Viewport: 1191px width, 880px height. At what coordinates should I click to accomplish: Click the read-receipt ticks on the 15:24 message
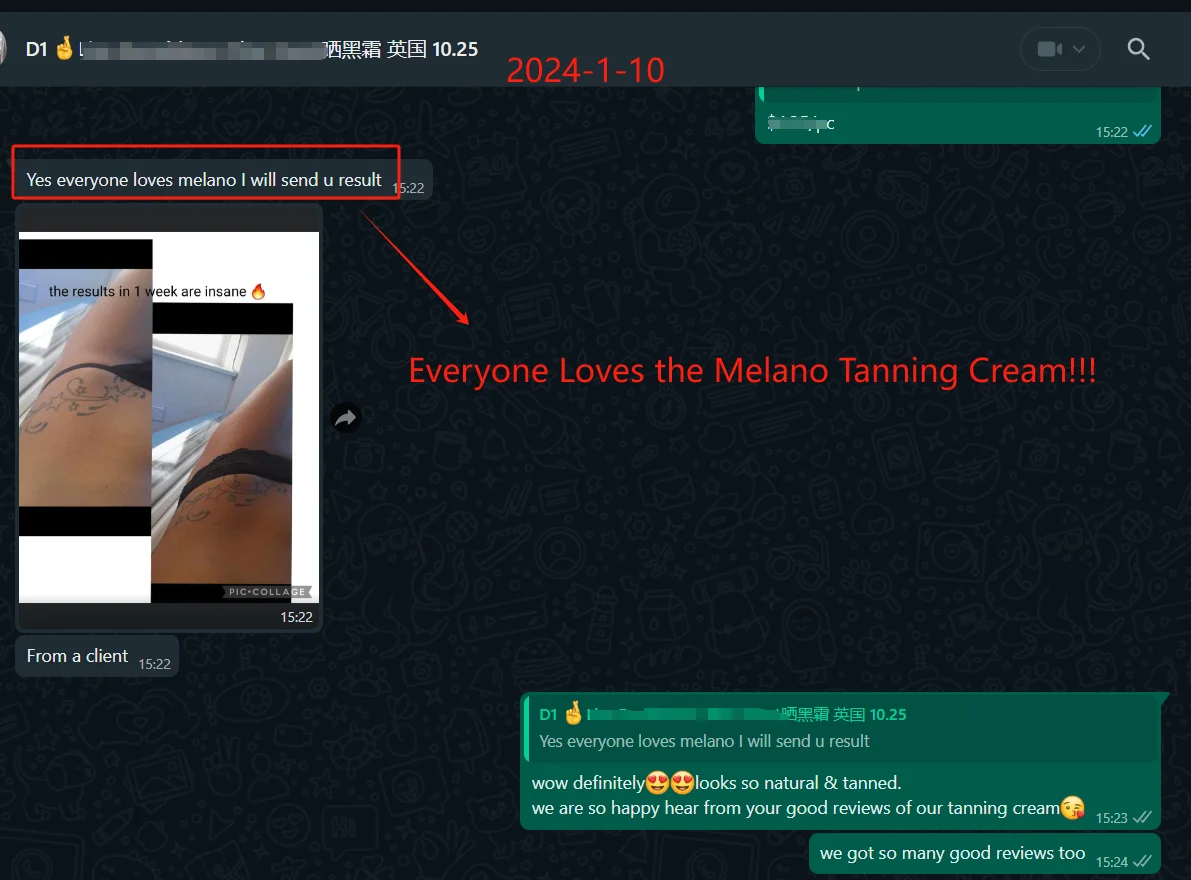pos(1142,861)
